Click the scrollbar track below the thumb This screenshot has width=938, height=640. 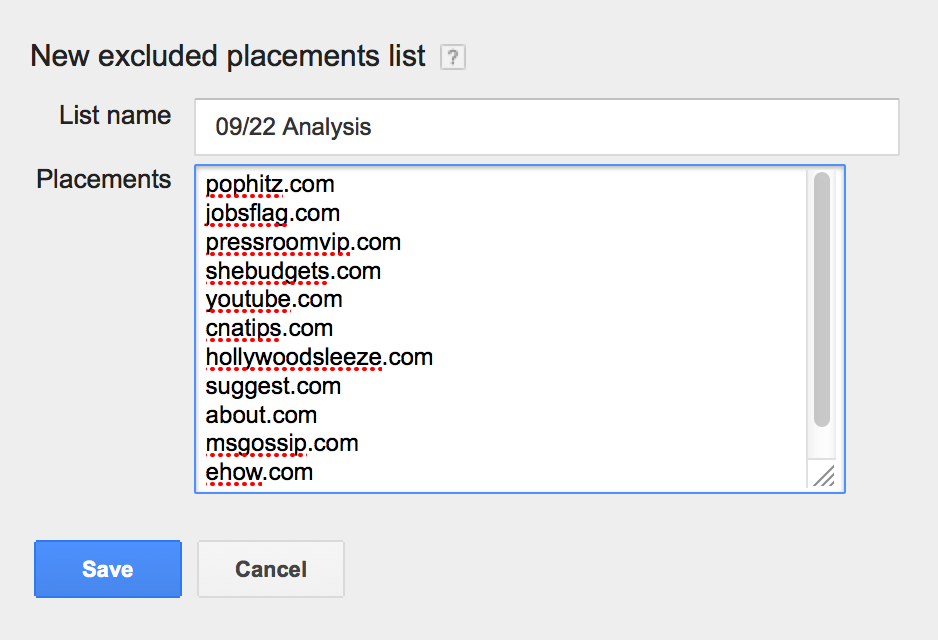[822, 444]
